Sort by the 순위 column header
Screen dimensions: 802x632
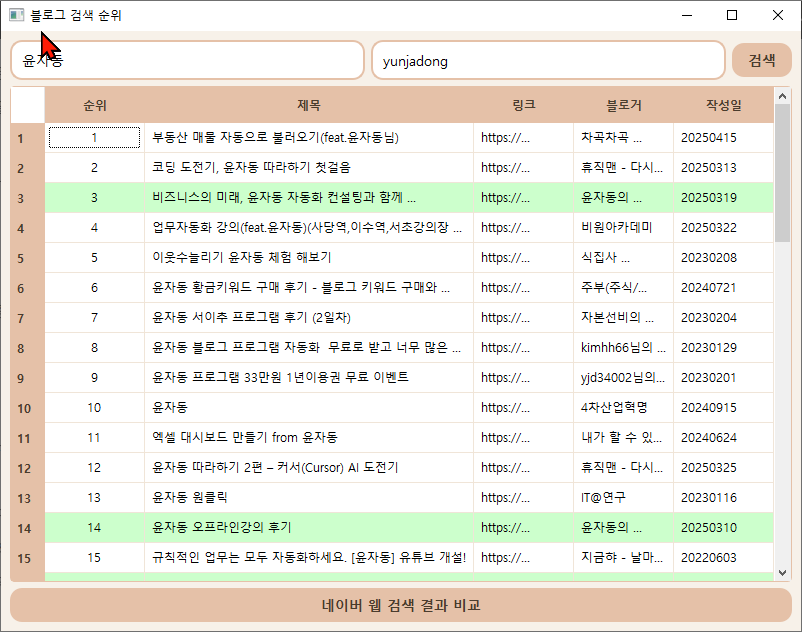(x=95, y=105)
